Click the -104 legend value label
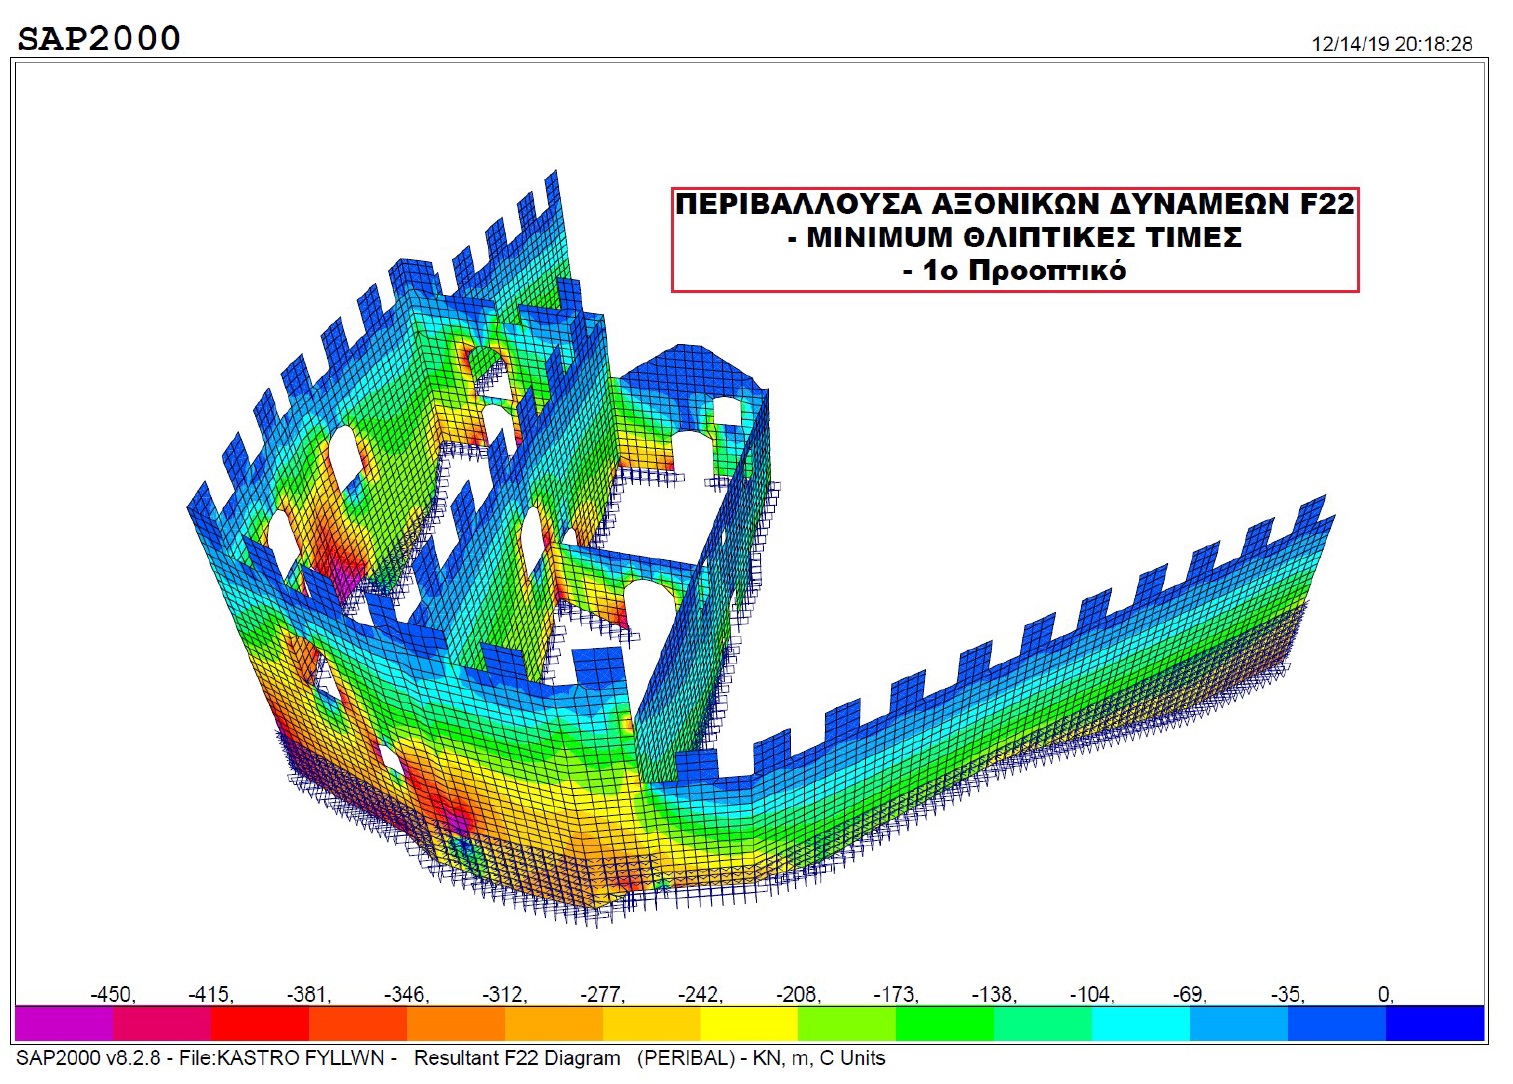Viewport: 1513px width, 1084px height. (x=1091, y=994)
